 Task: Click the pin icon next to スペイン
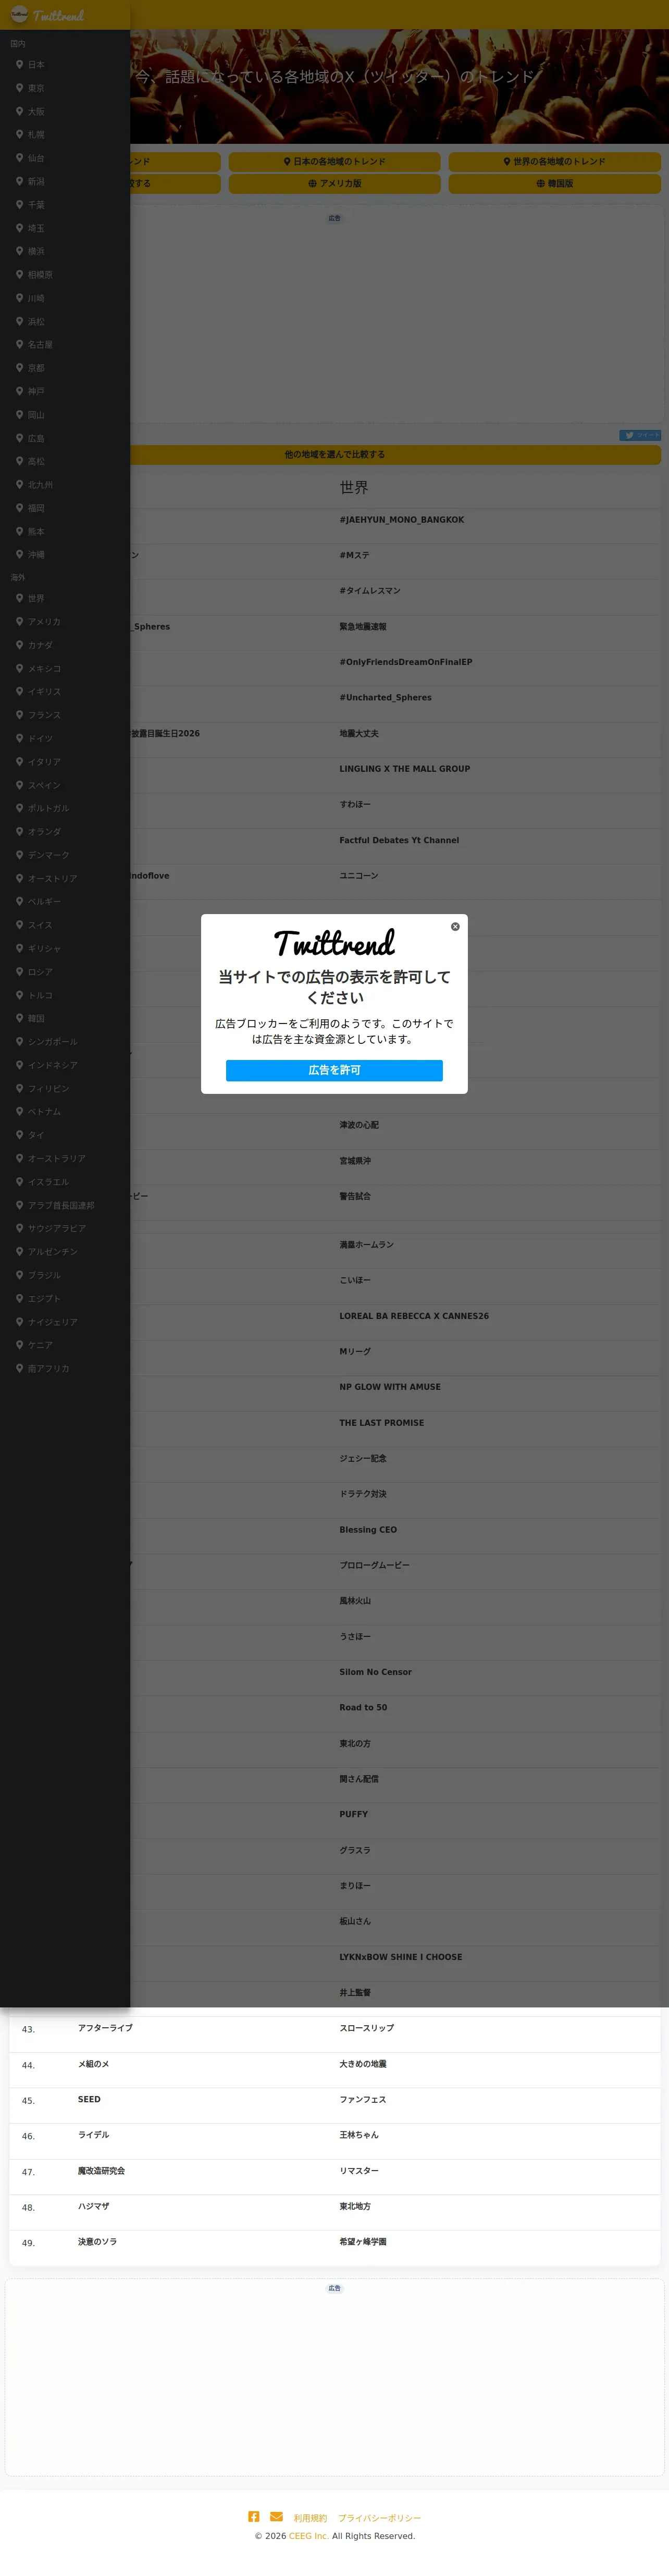click(19, 785)
